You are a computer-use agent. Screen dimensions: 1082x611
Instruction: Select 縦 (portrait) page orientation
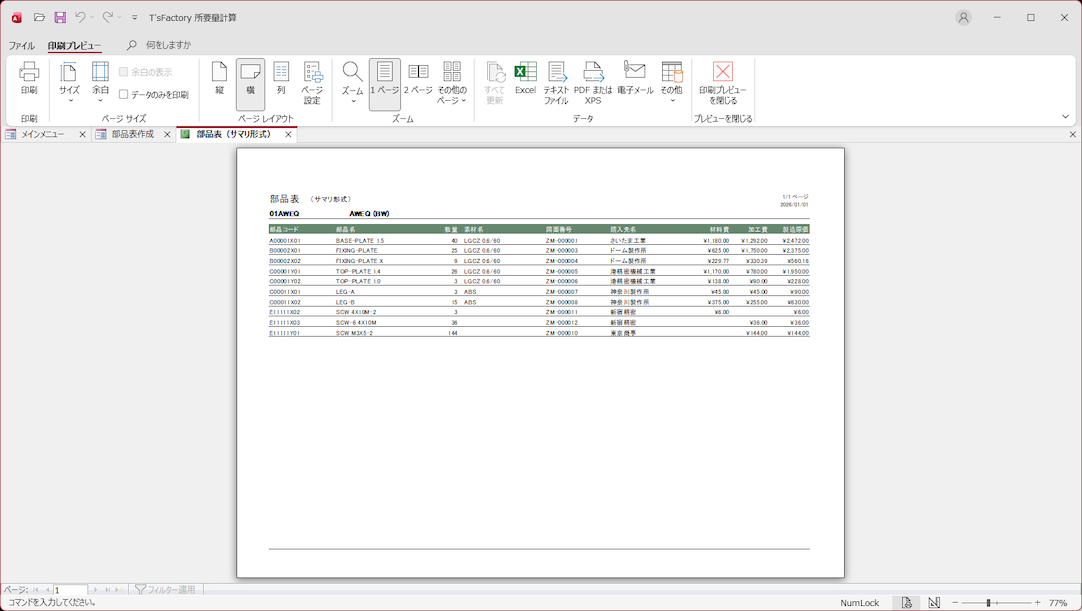tap(219, 79)
